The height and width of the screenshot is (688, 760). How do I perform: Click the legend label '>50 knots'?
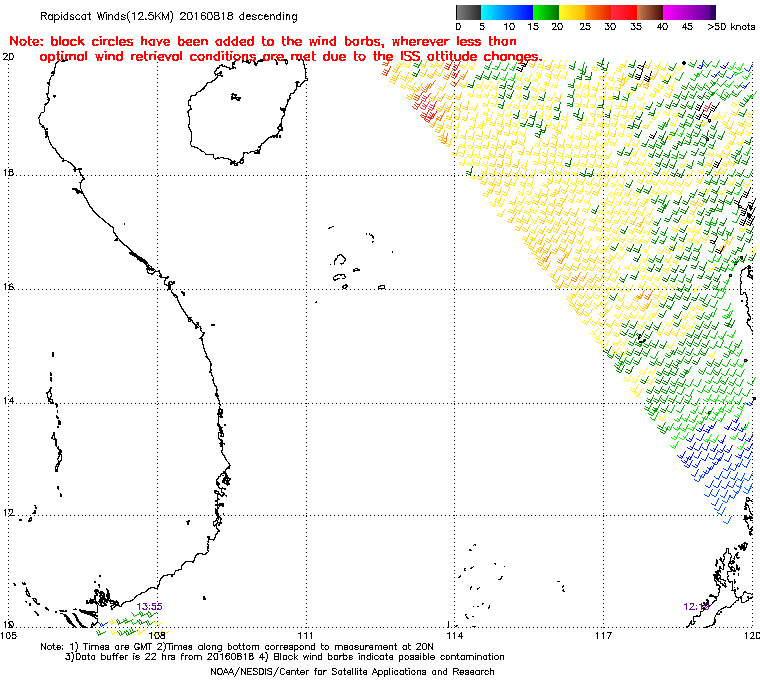click(x=731, y=27)
